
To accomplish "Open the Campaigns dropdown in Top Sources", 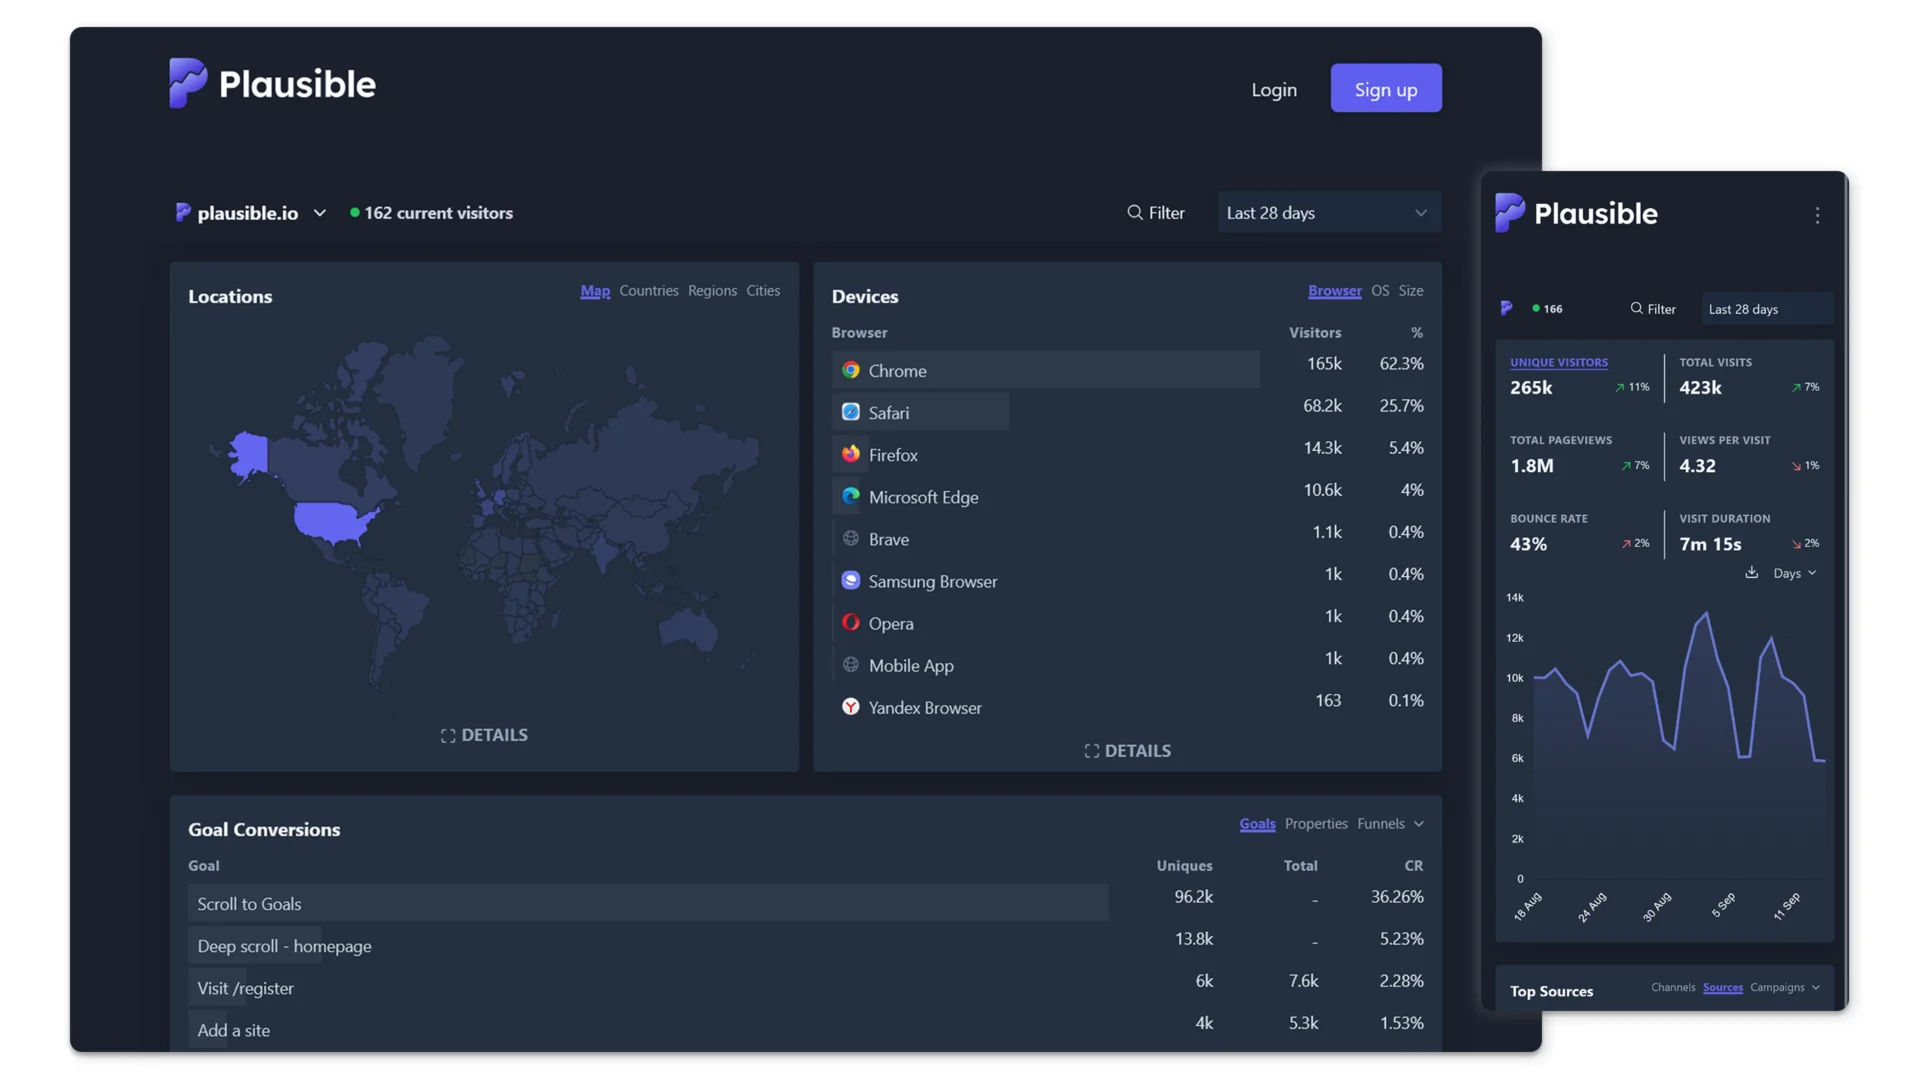I will click(x=1784, y=987).
